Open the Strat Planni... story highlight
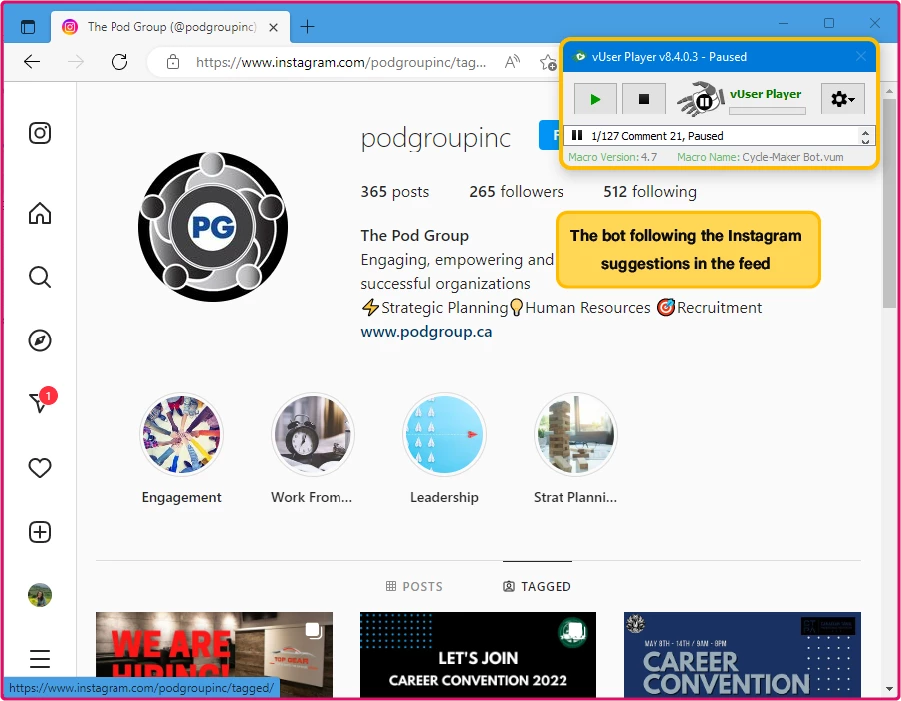The height and width of the screenshot is (701, 901). tap(575, 434)
